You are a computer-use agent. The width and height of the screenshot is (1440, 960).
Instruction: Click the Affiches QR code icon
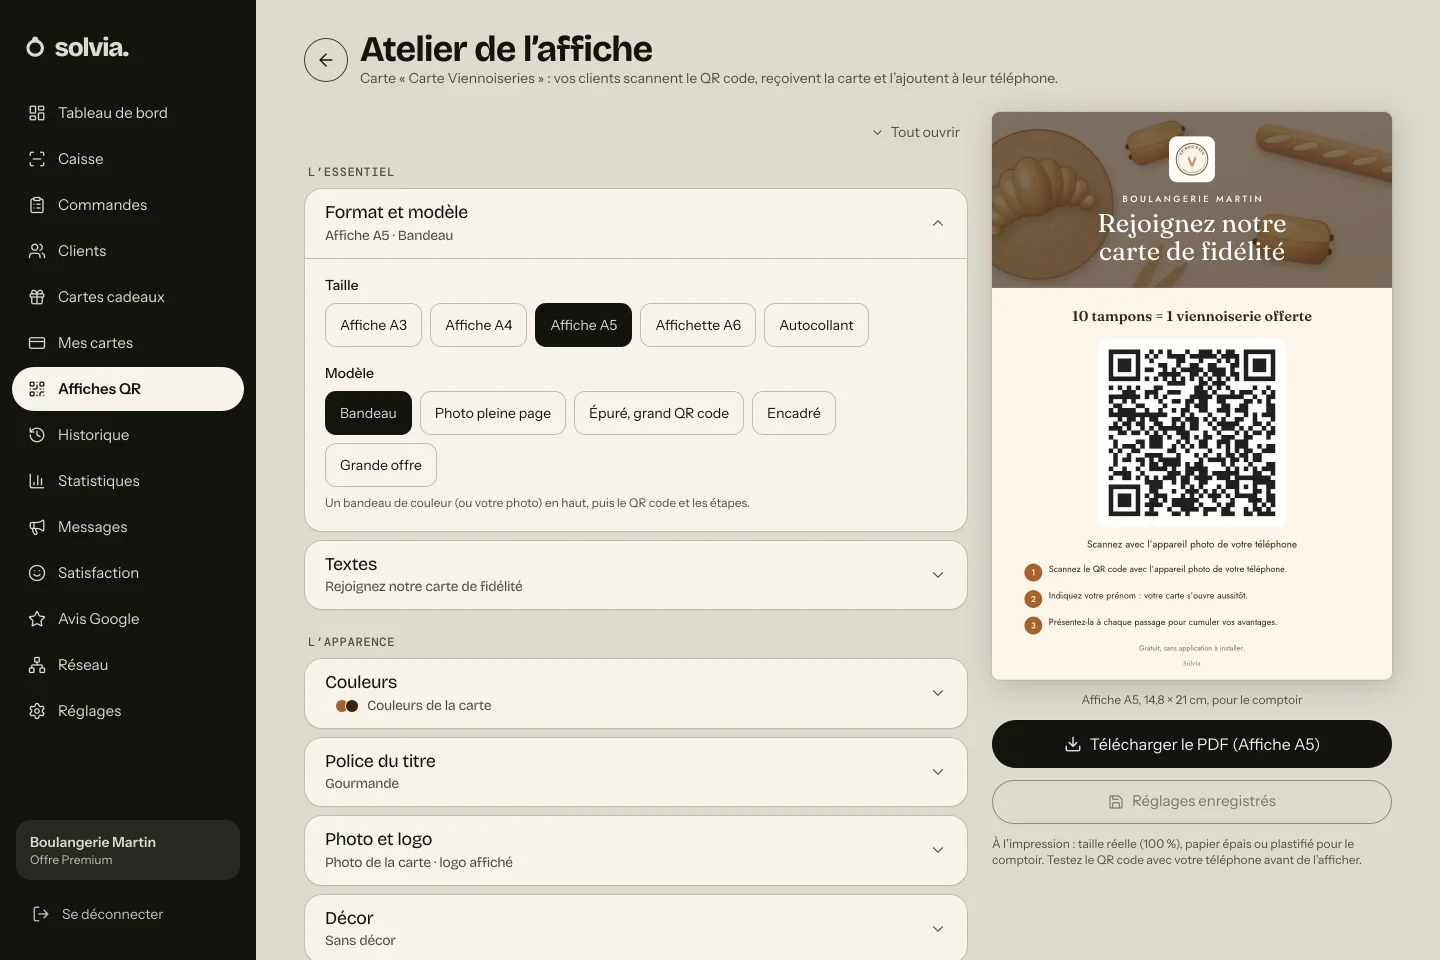[x=37, y=389]
